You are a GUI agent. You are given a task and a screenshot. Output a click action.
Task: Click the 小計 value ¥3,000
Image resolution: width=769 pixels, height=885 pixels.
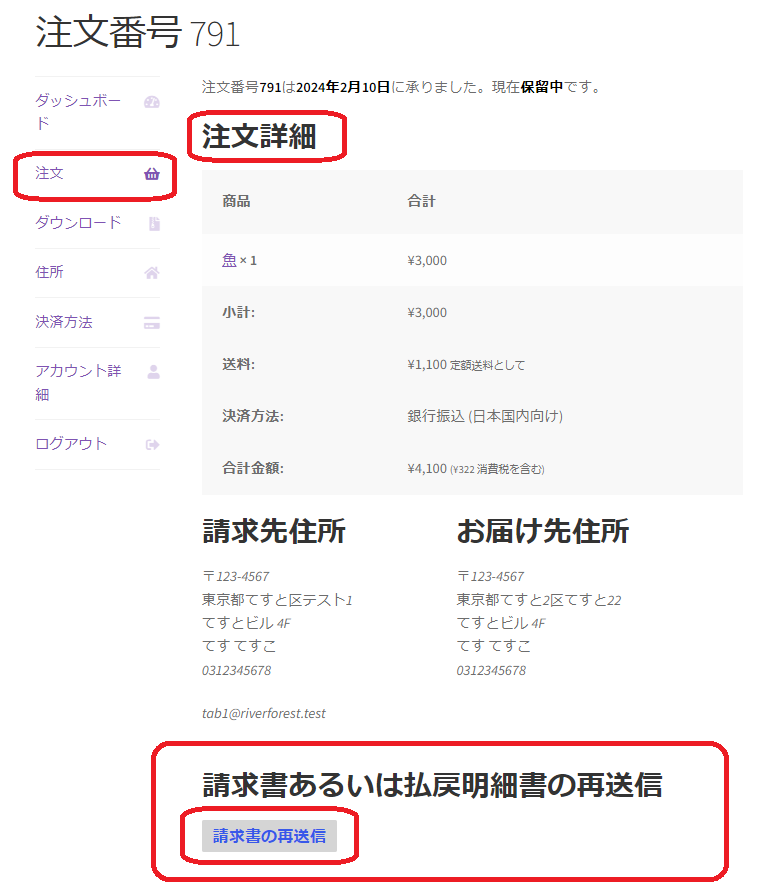[x=427, y=312]
